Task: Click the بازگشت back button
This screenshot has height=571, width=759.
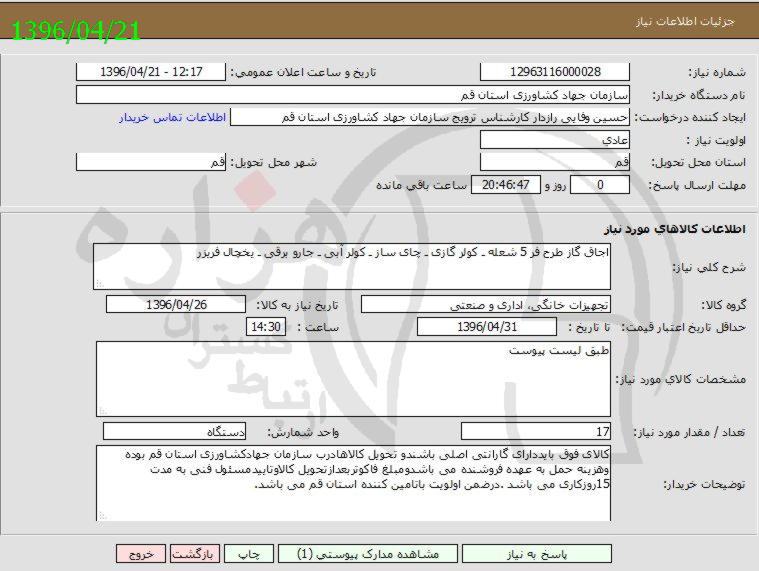Action: pos(195,554)
